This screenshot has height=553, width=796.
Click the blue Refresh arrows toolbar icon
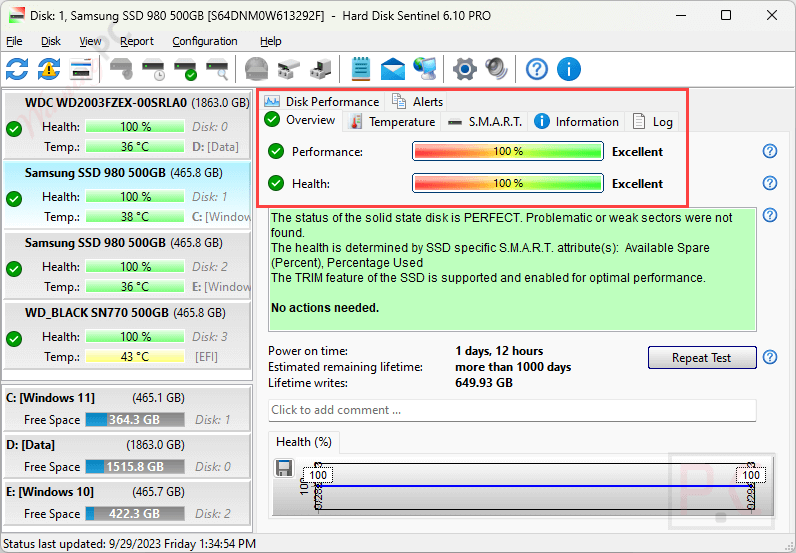click(x=17, y=69)
